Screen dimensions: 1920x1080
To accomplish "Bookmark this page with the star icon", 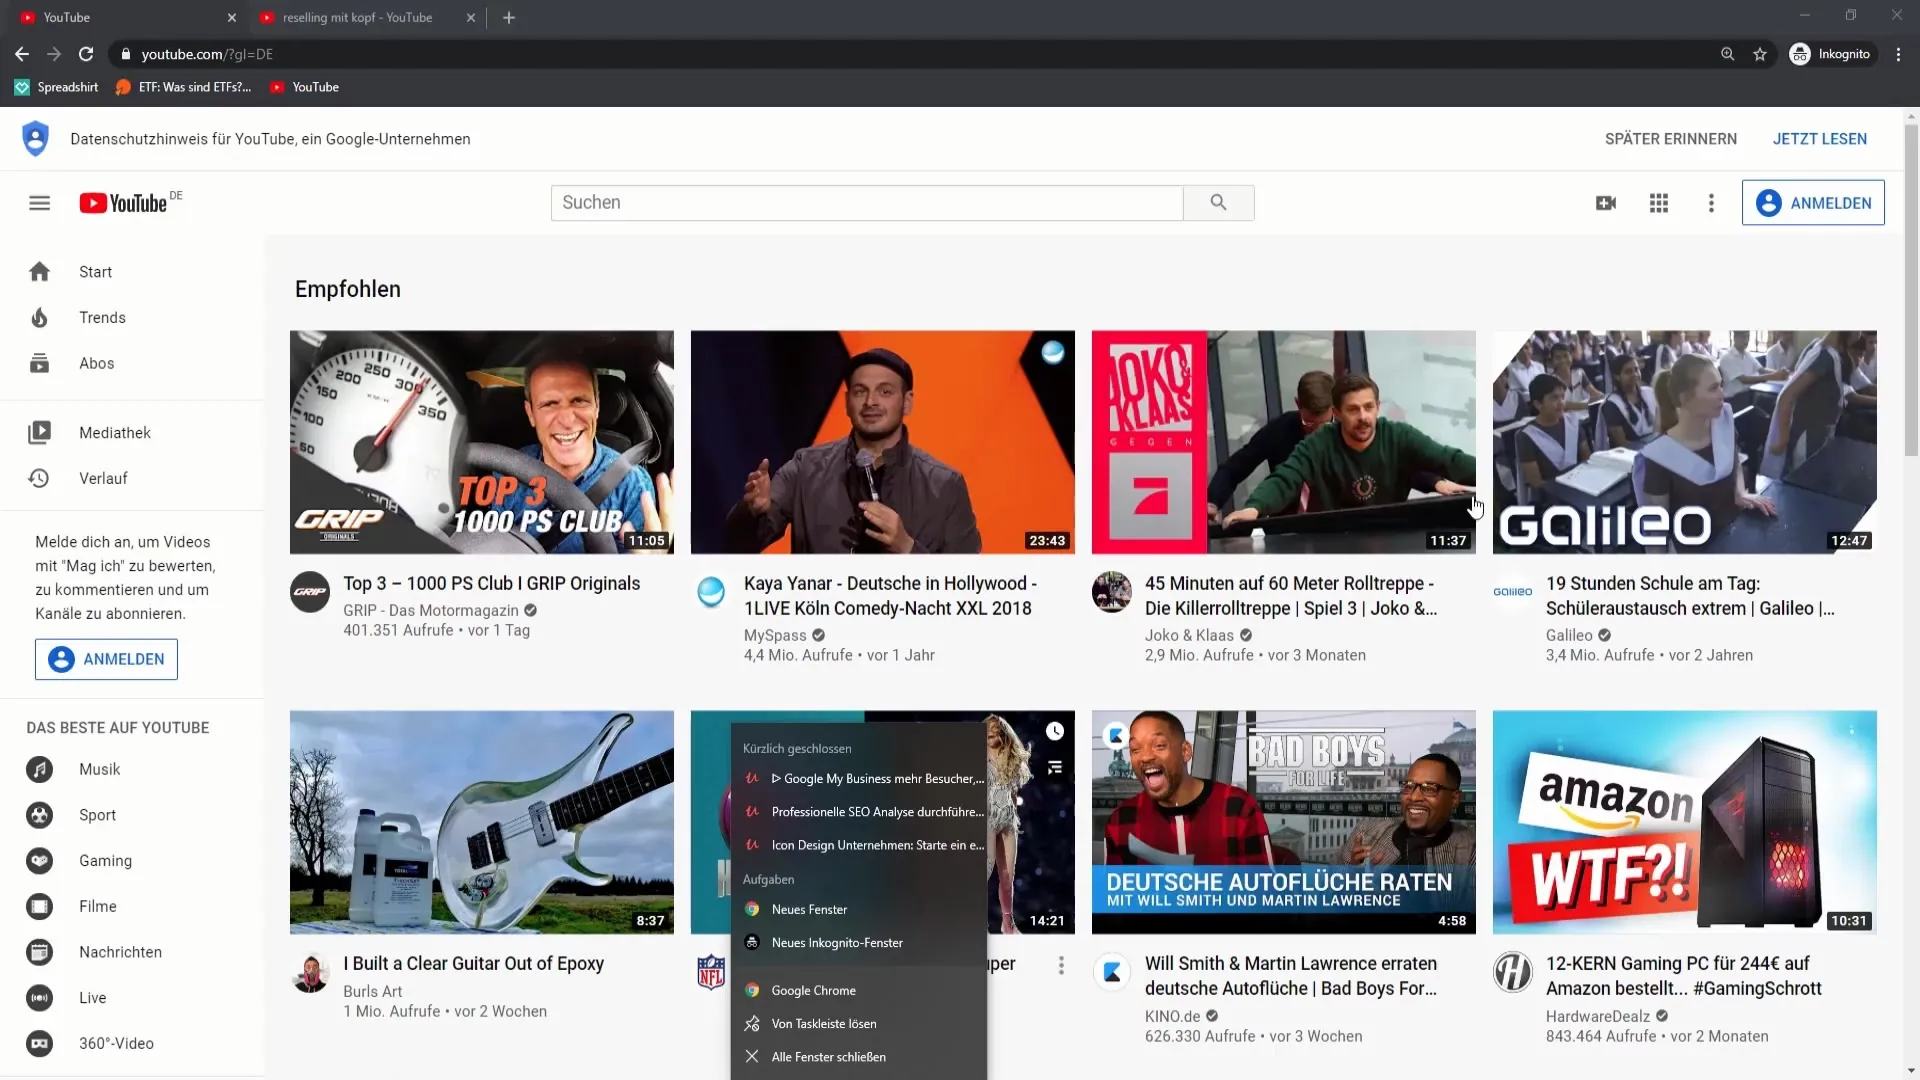I will click(x=1760, y=54).
